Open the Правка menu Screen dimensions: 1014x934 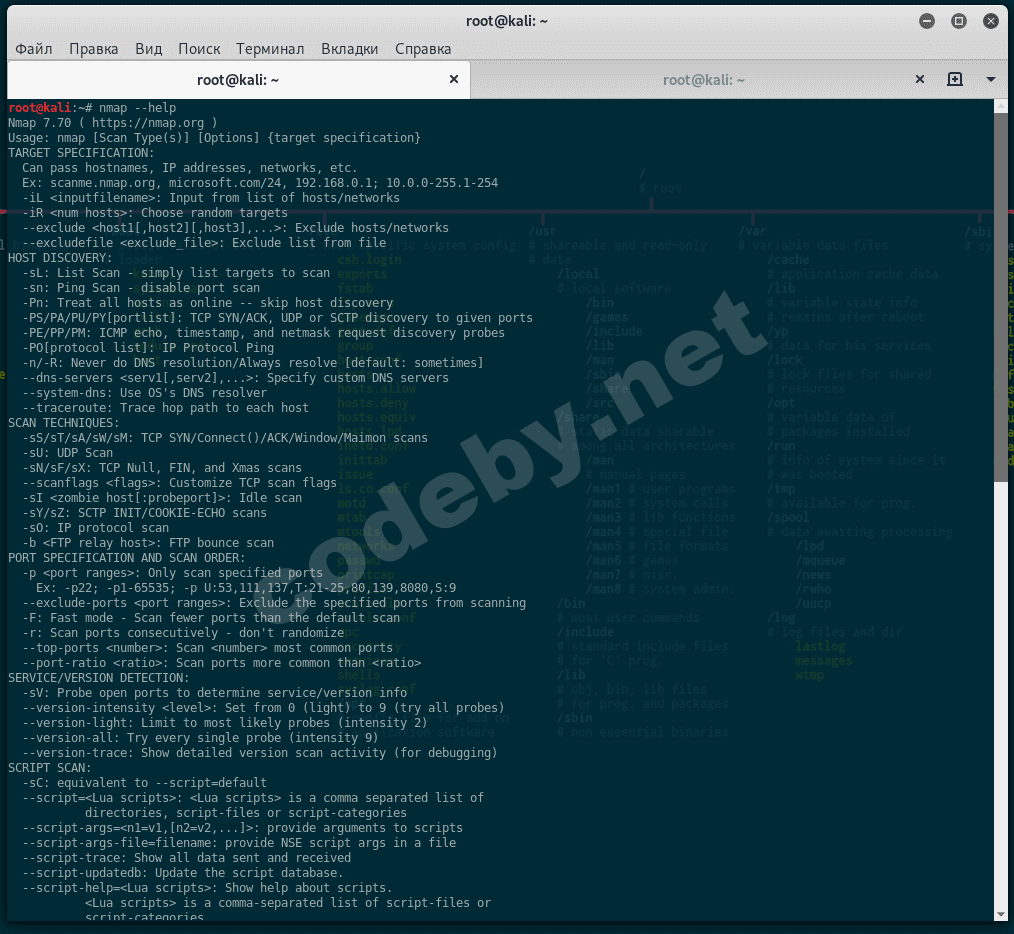(x=94, y=49)
